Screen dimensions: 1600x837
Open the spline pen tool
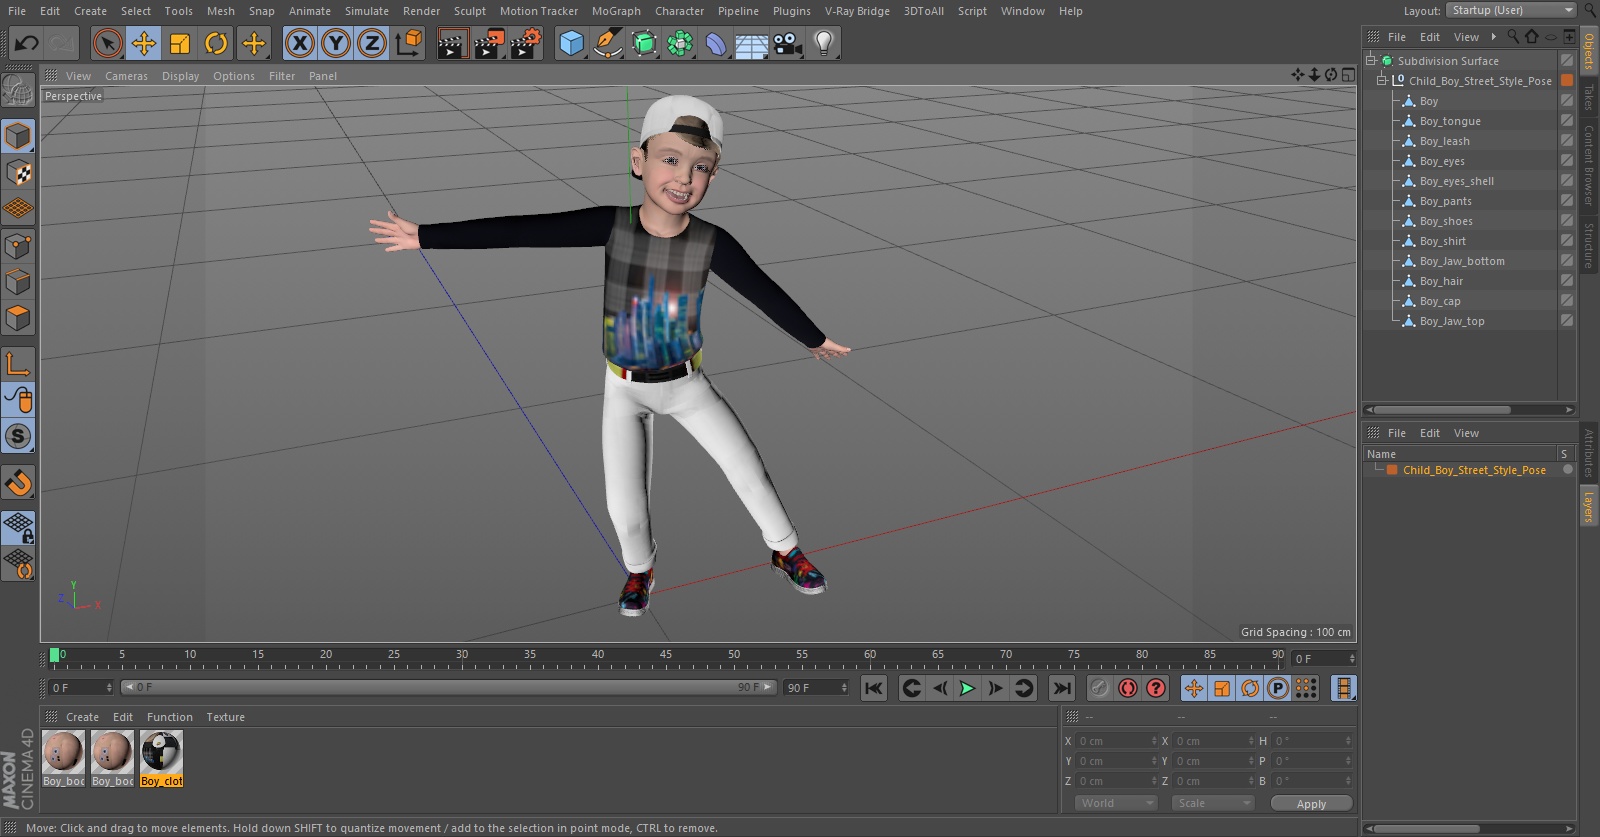click(607, 43)
